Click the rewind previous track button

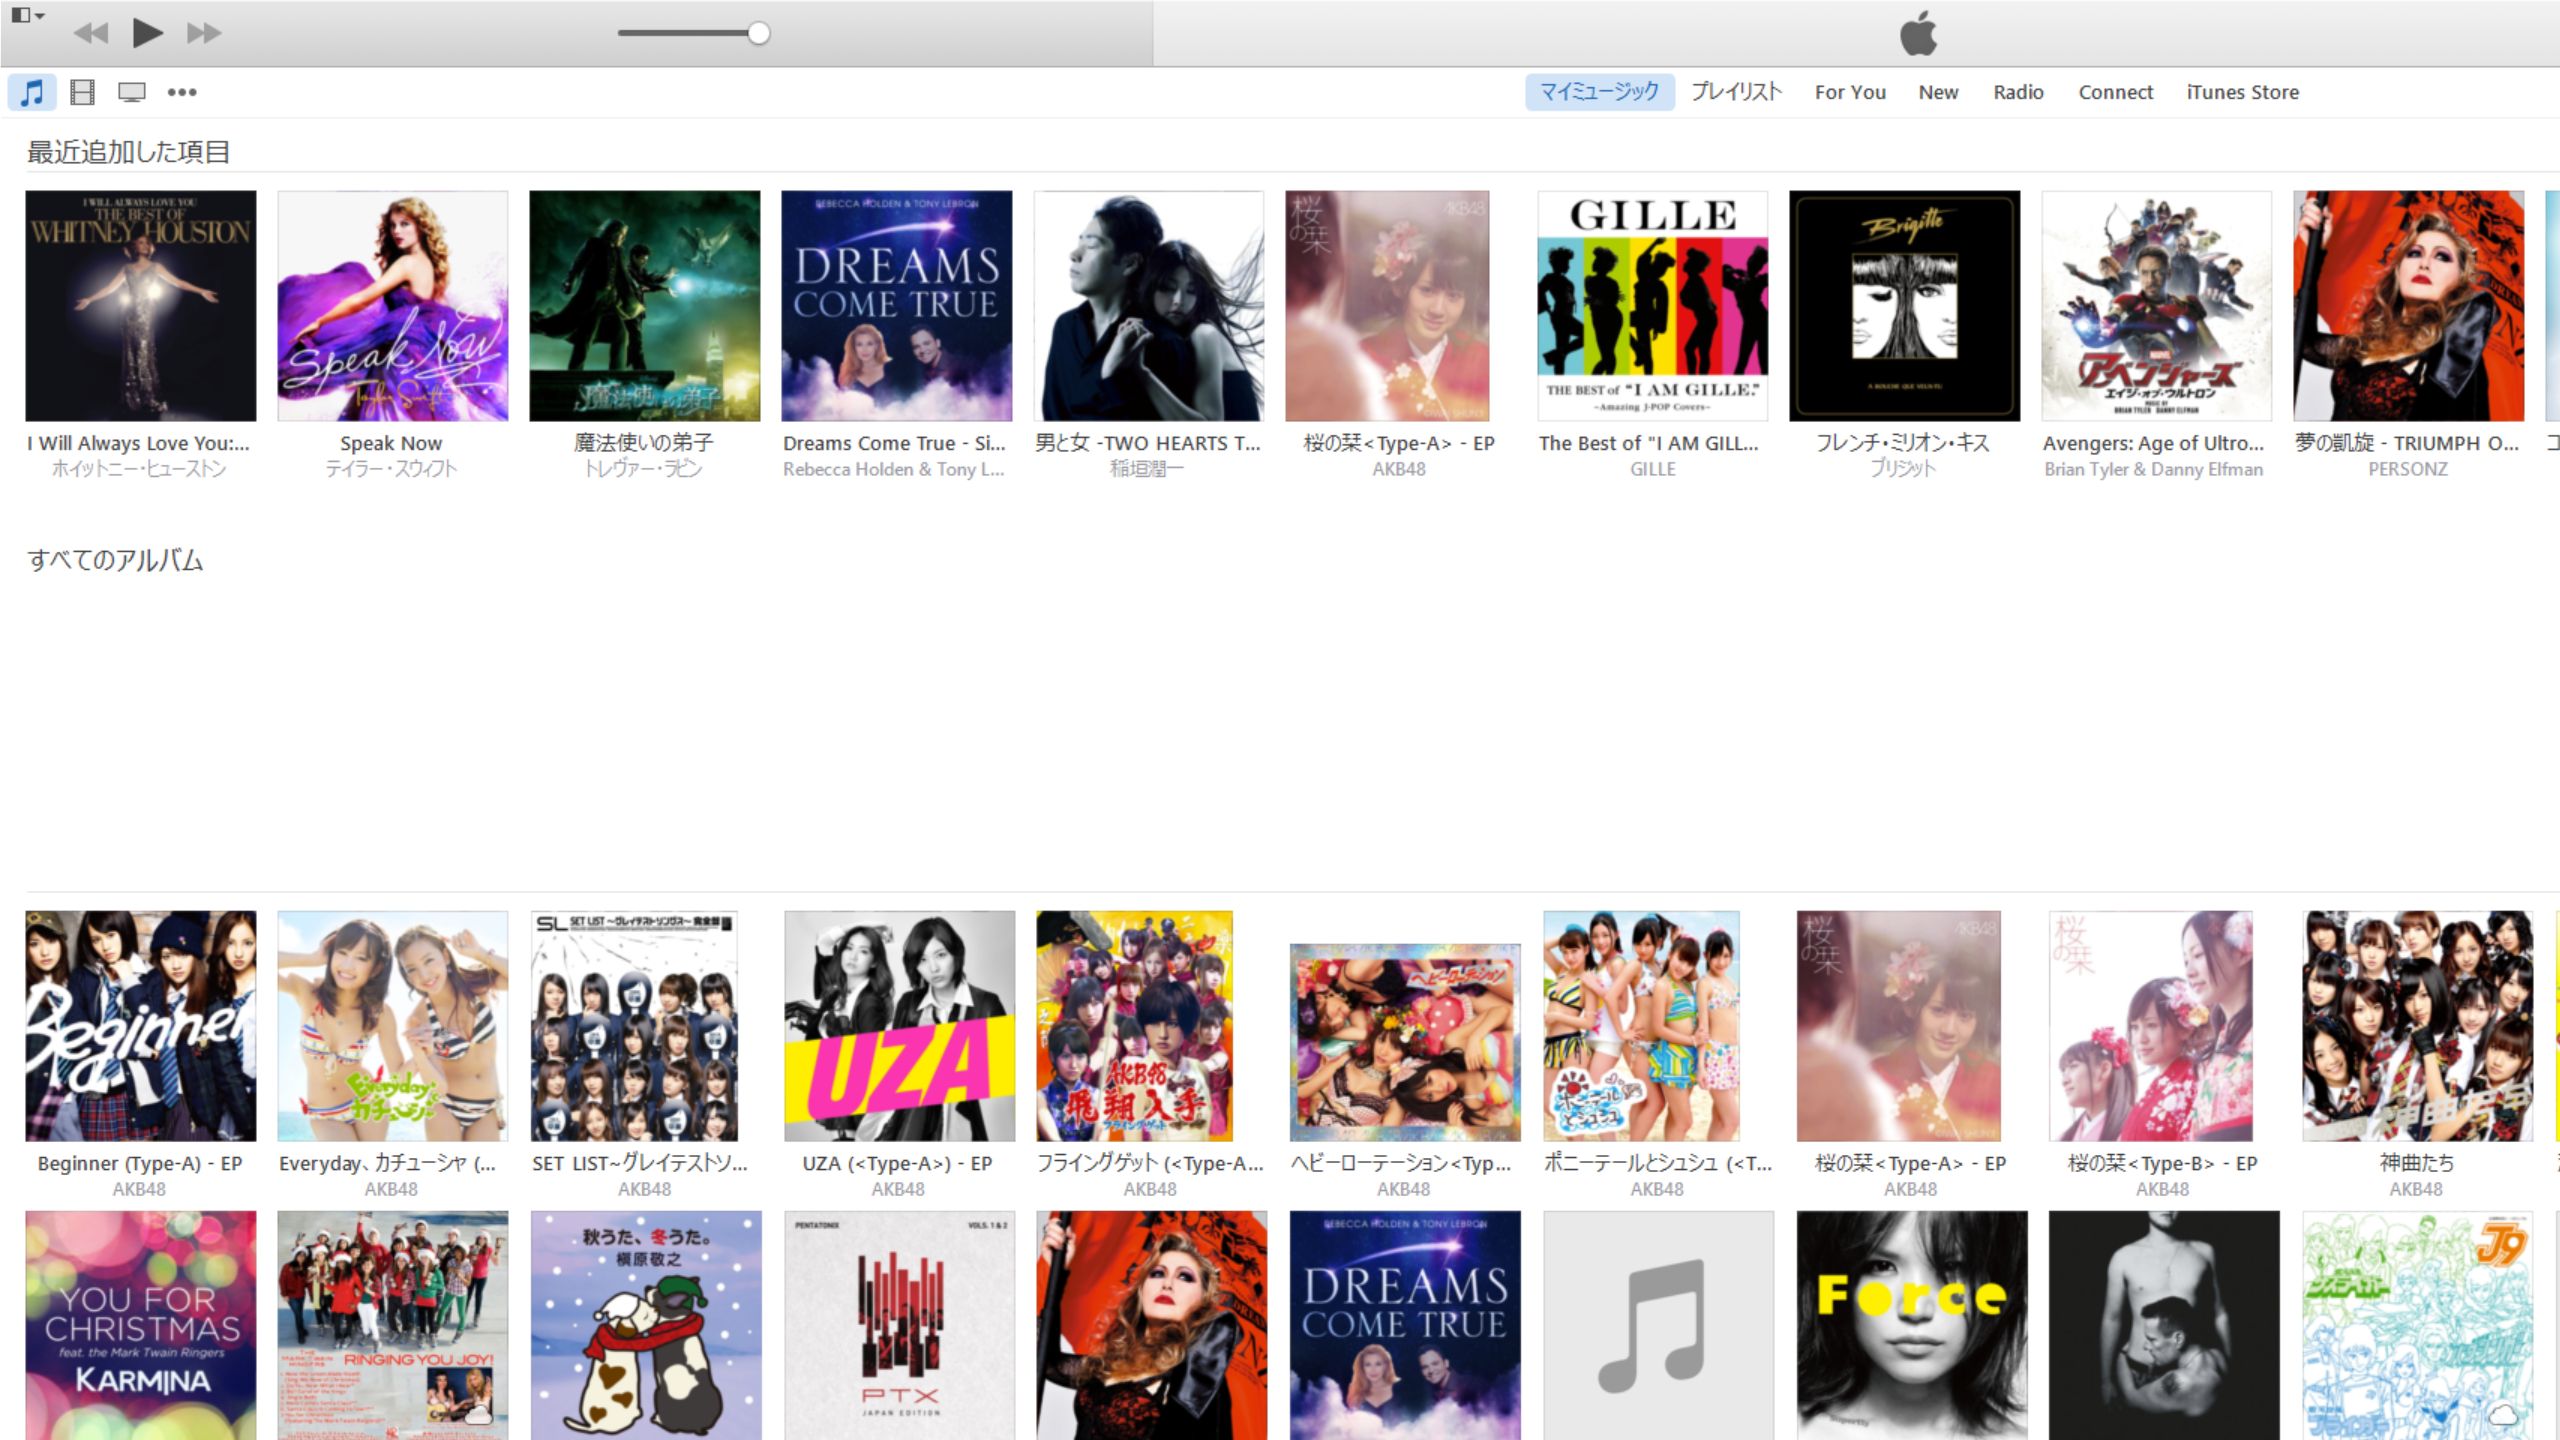(91, 33)
